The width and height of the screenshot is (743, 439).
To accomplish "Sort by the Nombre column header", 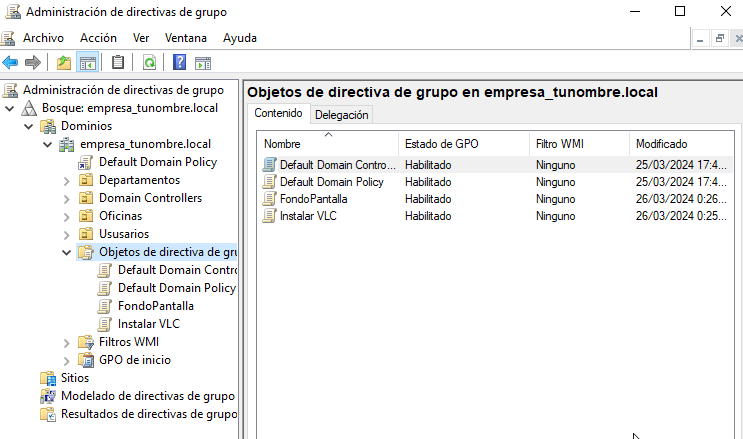I will coord(328,144).
